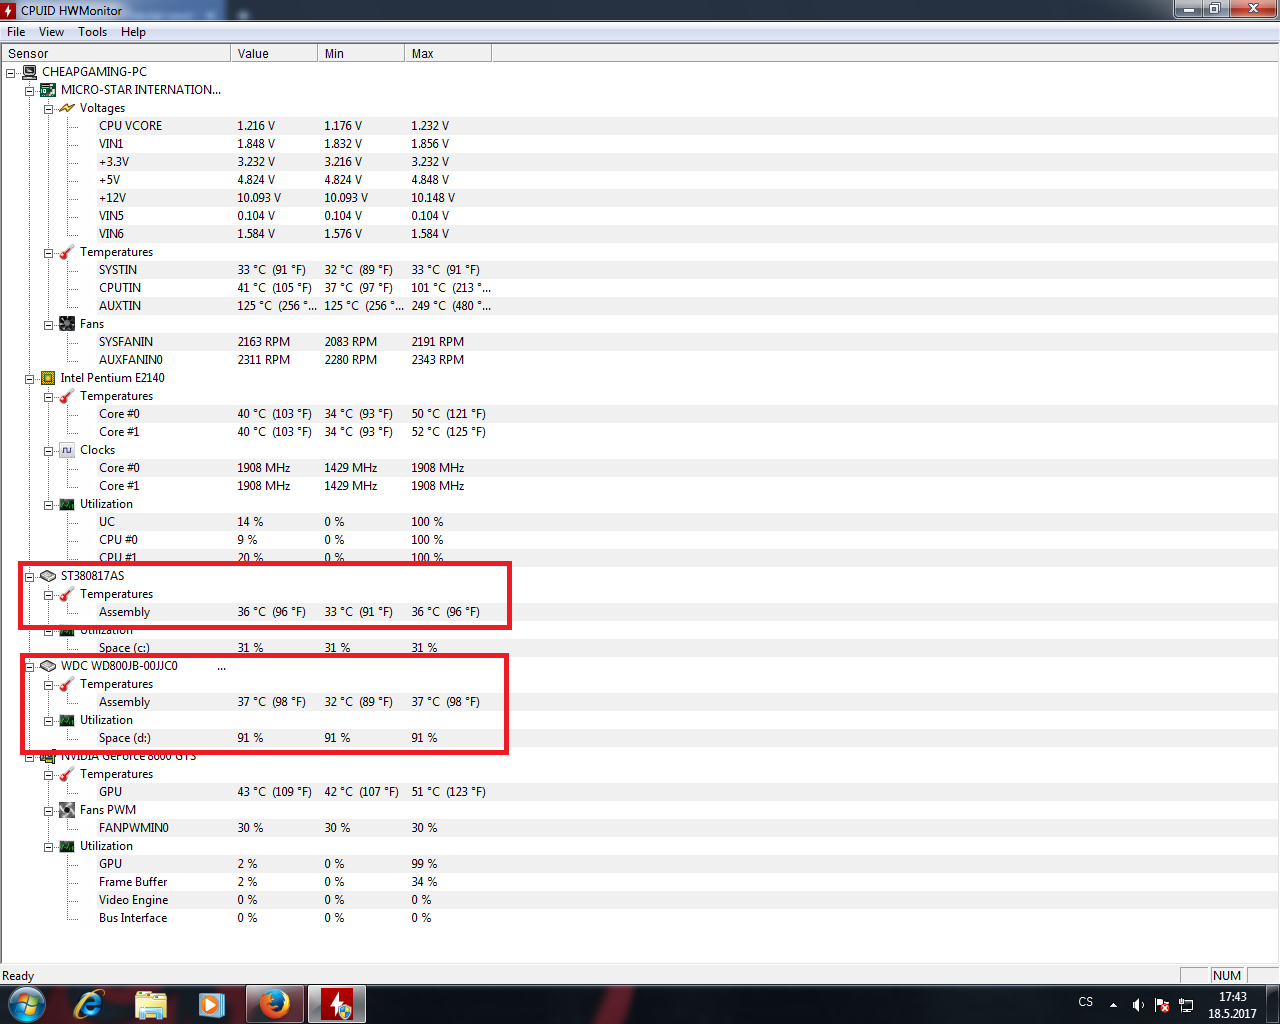Open the Tools menu
The height and width of the screenshot is (1024, 1280).
pyautogui.click(x=93, y=32)
